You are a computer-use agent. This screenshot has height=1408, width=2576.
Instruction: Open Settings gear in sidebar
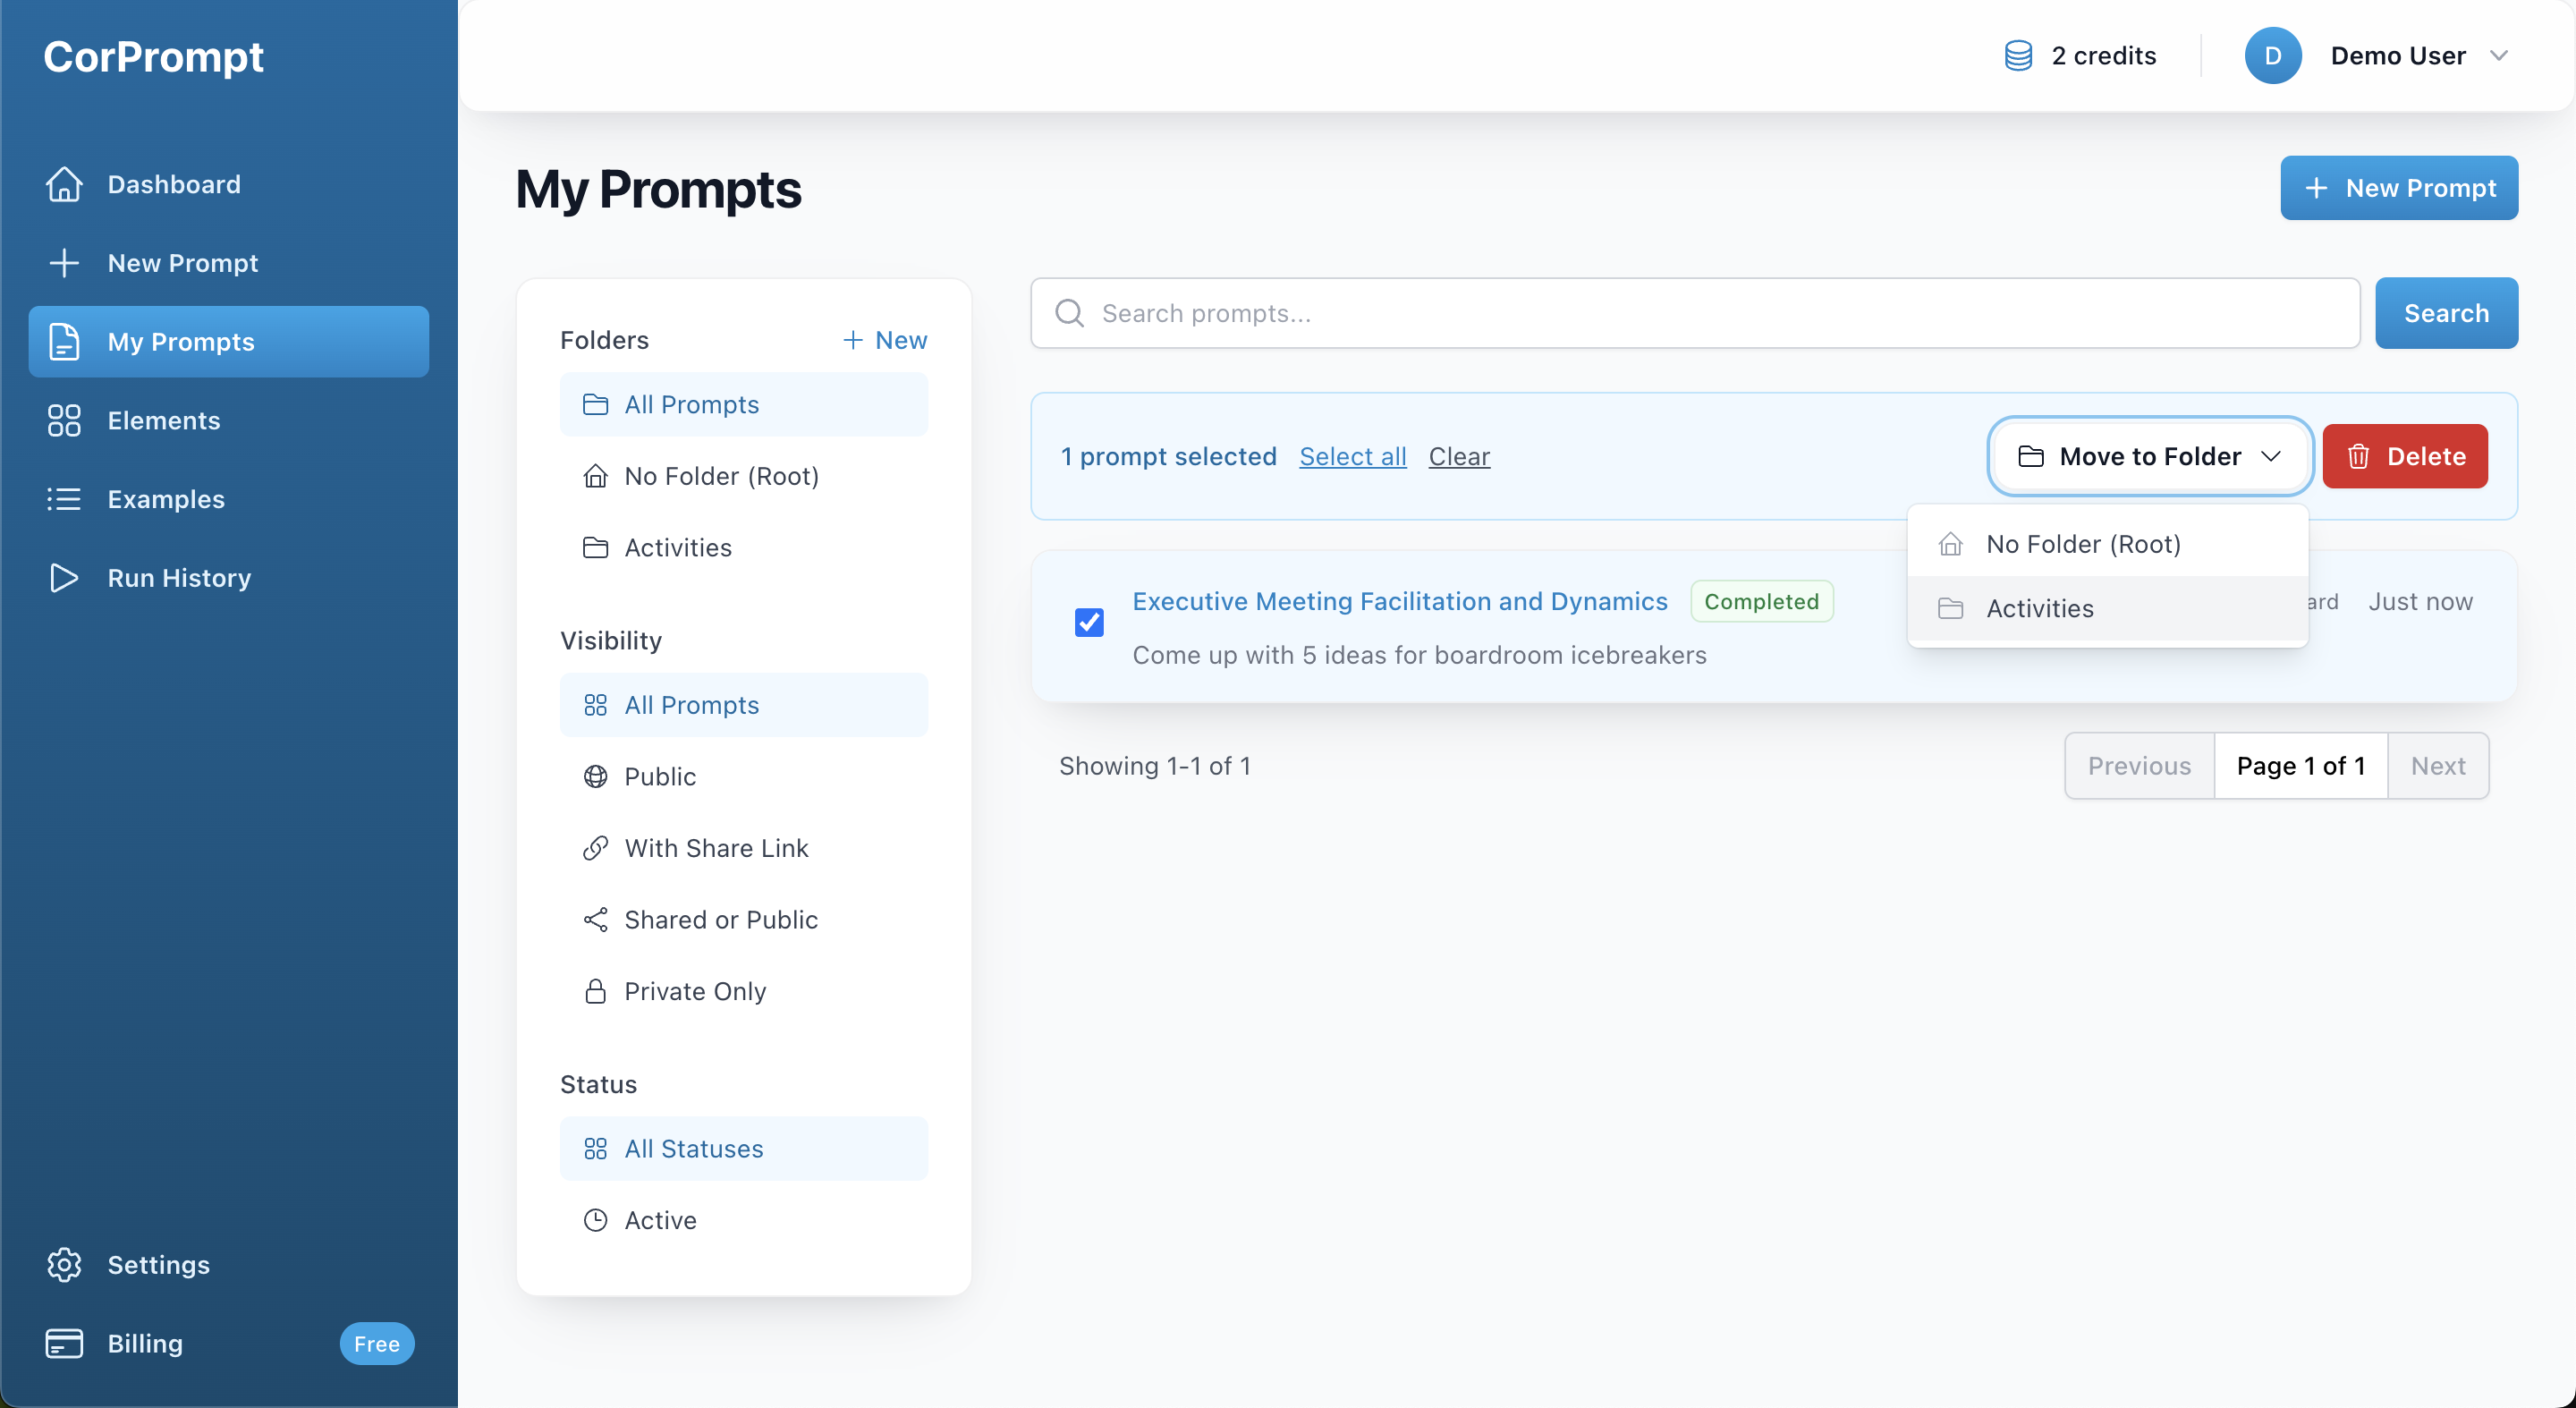64,1264
